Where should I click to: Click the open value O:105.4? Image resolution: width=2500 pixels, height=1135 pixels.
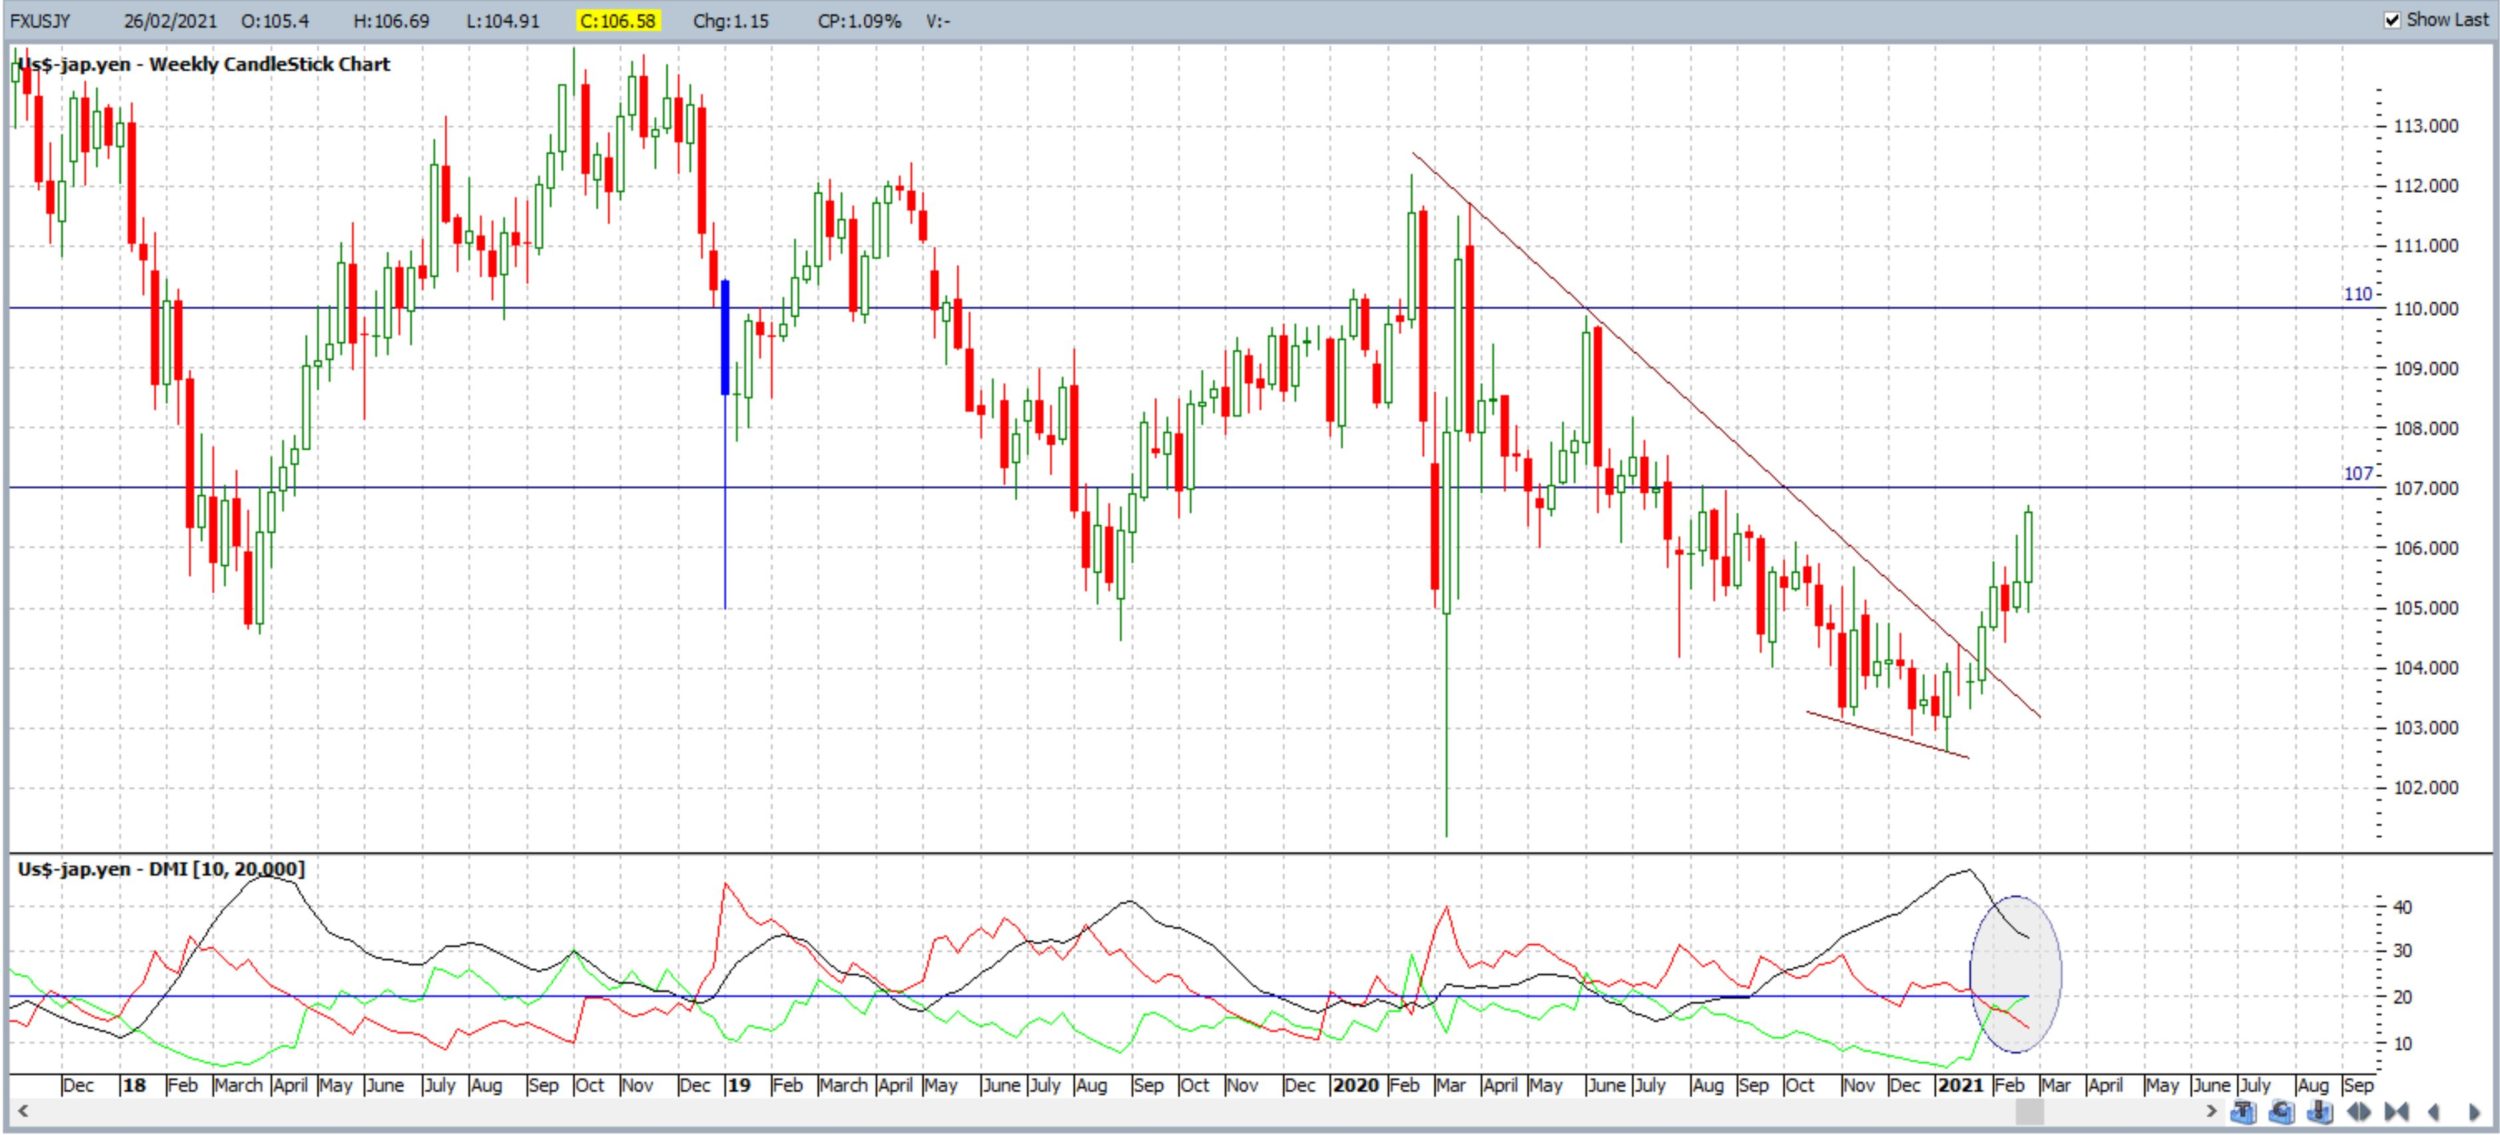coord(275,21)
